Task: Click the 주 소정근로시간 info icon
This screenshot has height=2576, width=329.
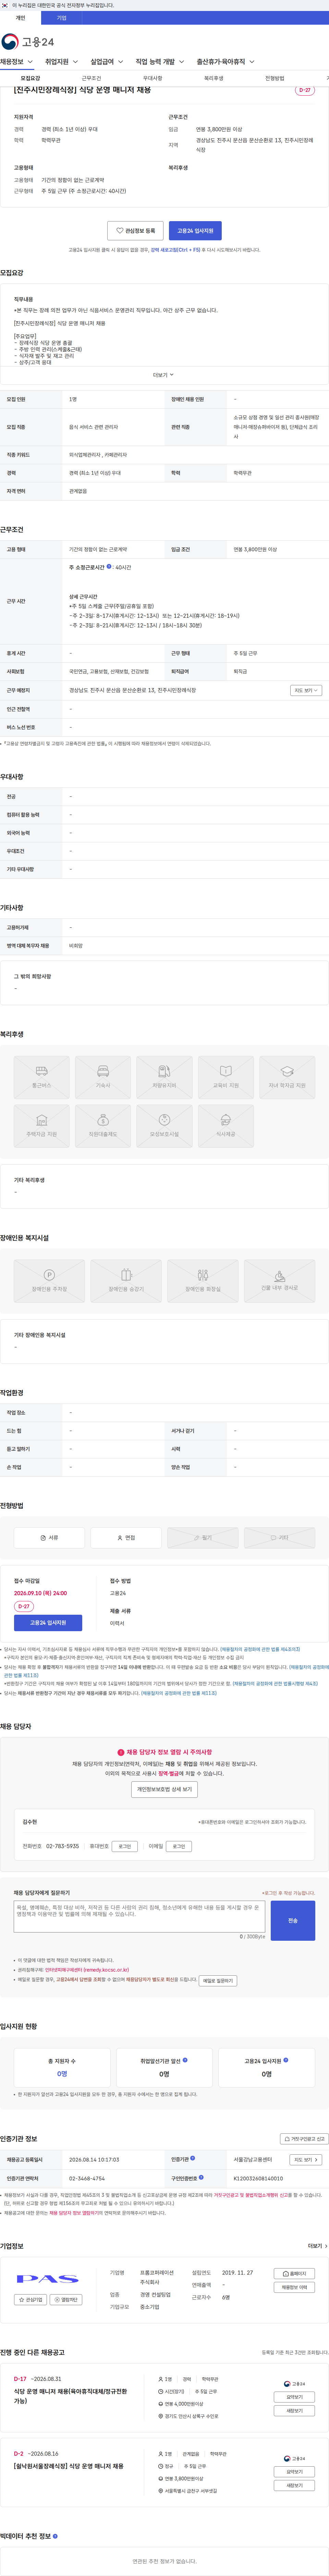Action: pyautogui.click(x=109, y=566)
